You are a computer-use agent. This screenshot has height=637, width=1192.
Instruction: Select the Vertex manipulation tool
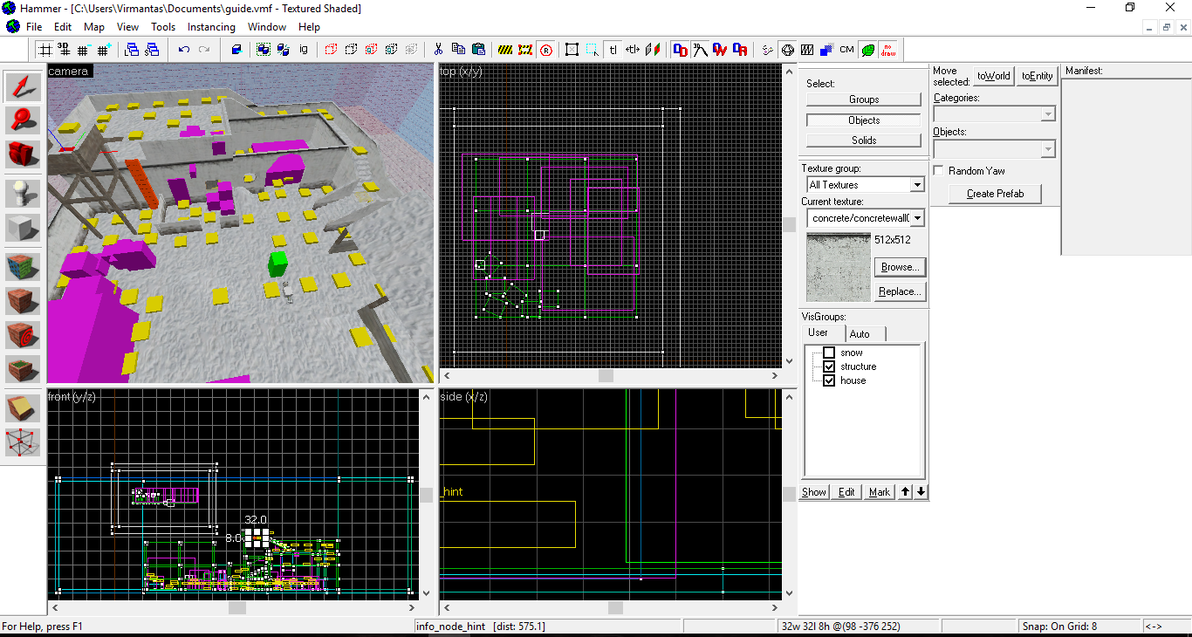(23, 441)
